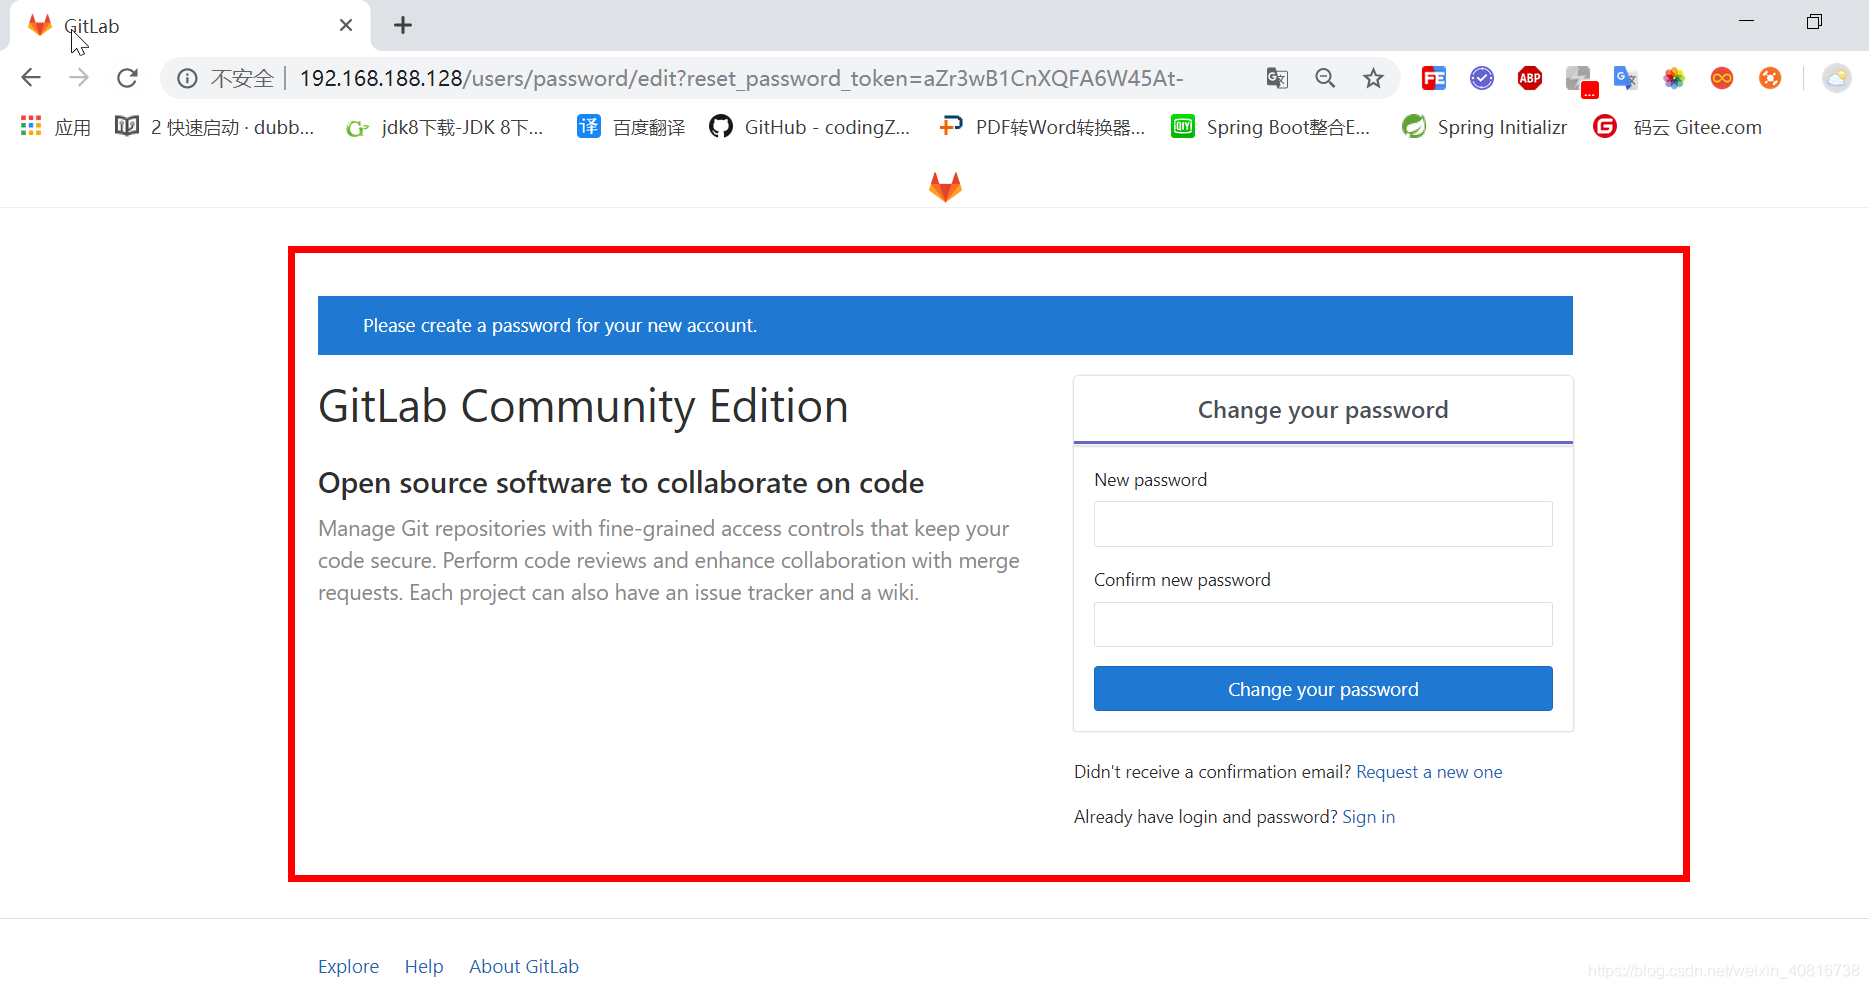
Task: Open the browser profile avatar
Action: [1837, 78]
